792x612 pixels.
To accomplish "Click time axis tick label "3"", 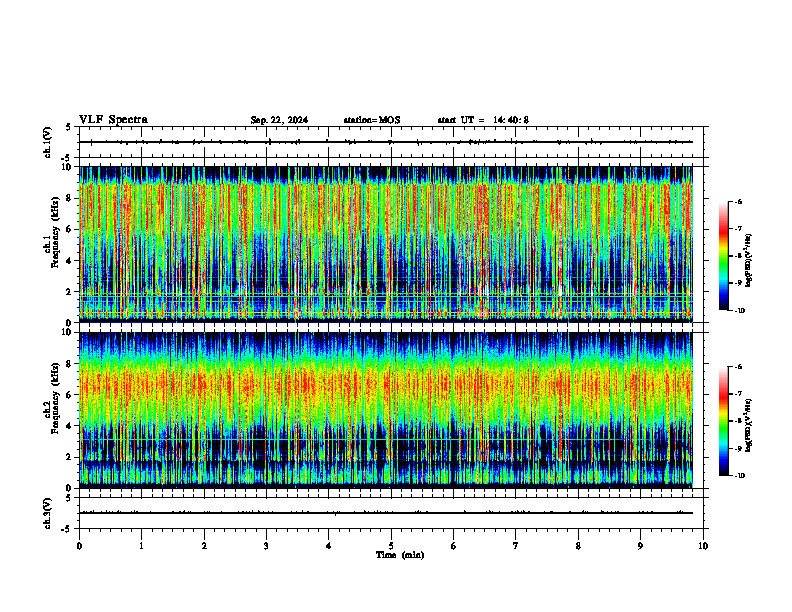I will (266, 546).
